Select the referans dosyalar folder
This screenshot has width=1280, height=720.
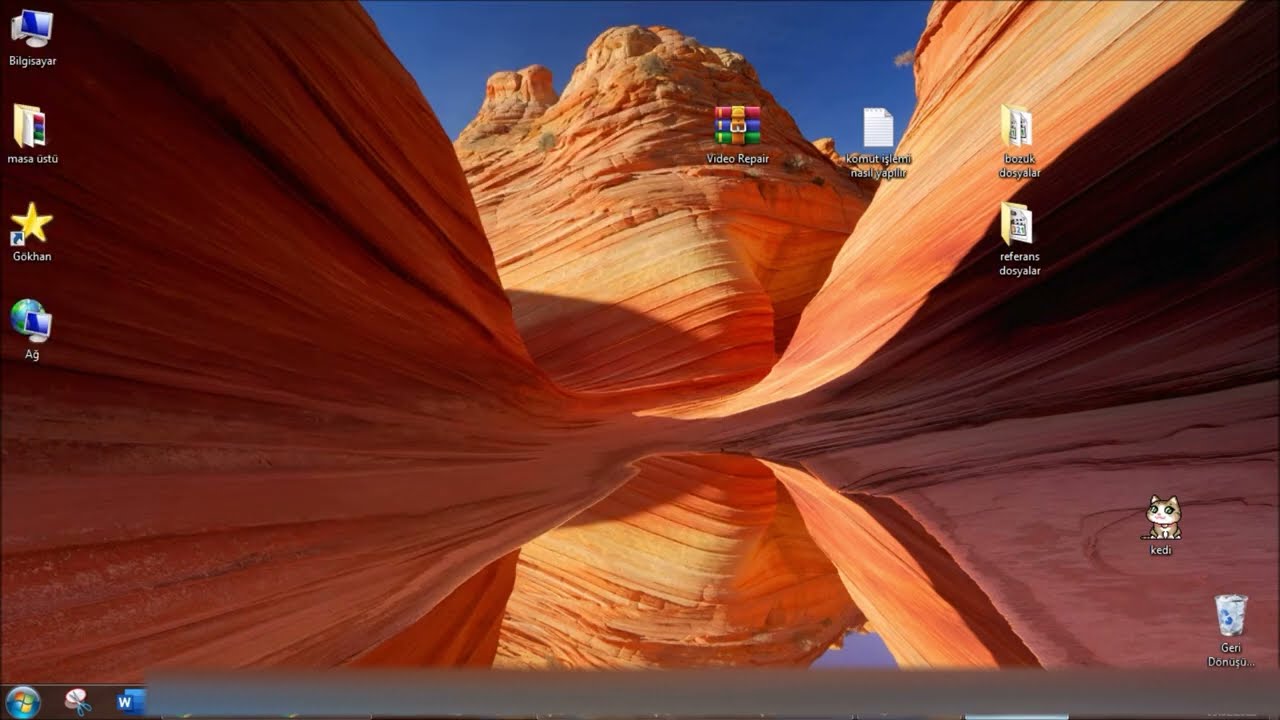click(1017, 224)
